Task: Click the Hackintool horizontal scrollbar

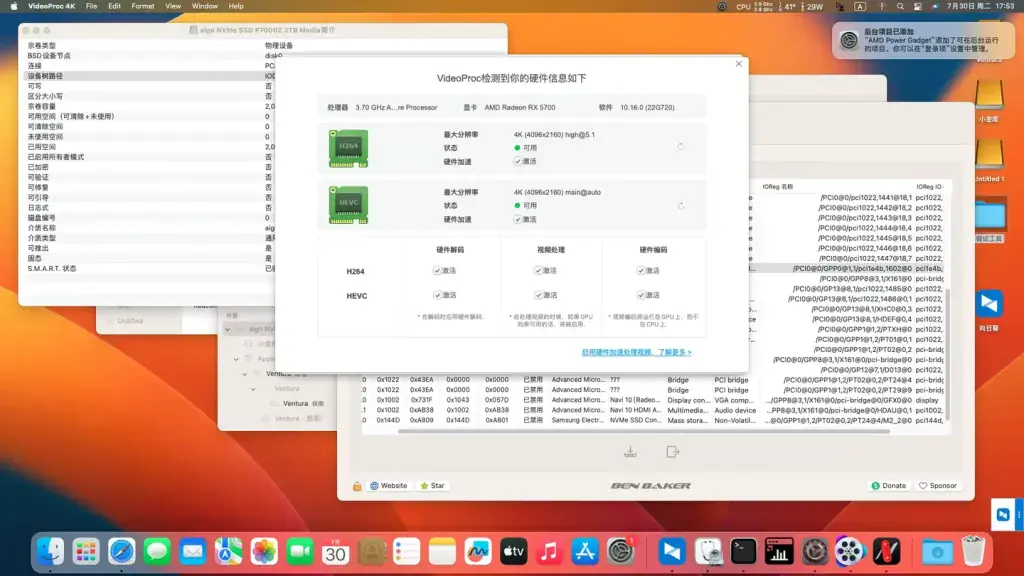Action: pos(643,431)
